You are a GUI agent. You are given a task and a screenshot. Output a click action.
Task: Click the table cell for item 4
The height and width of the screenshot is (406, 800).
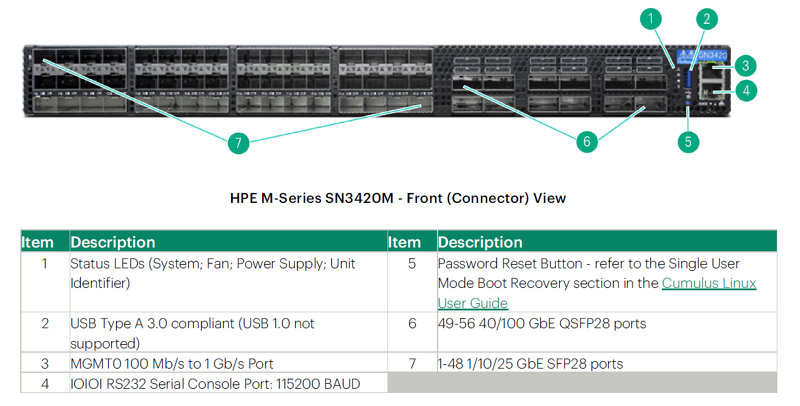45,383
